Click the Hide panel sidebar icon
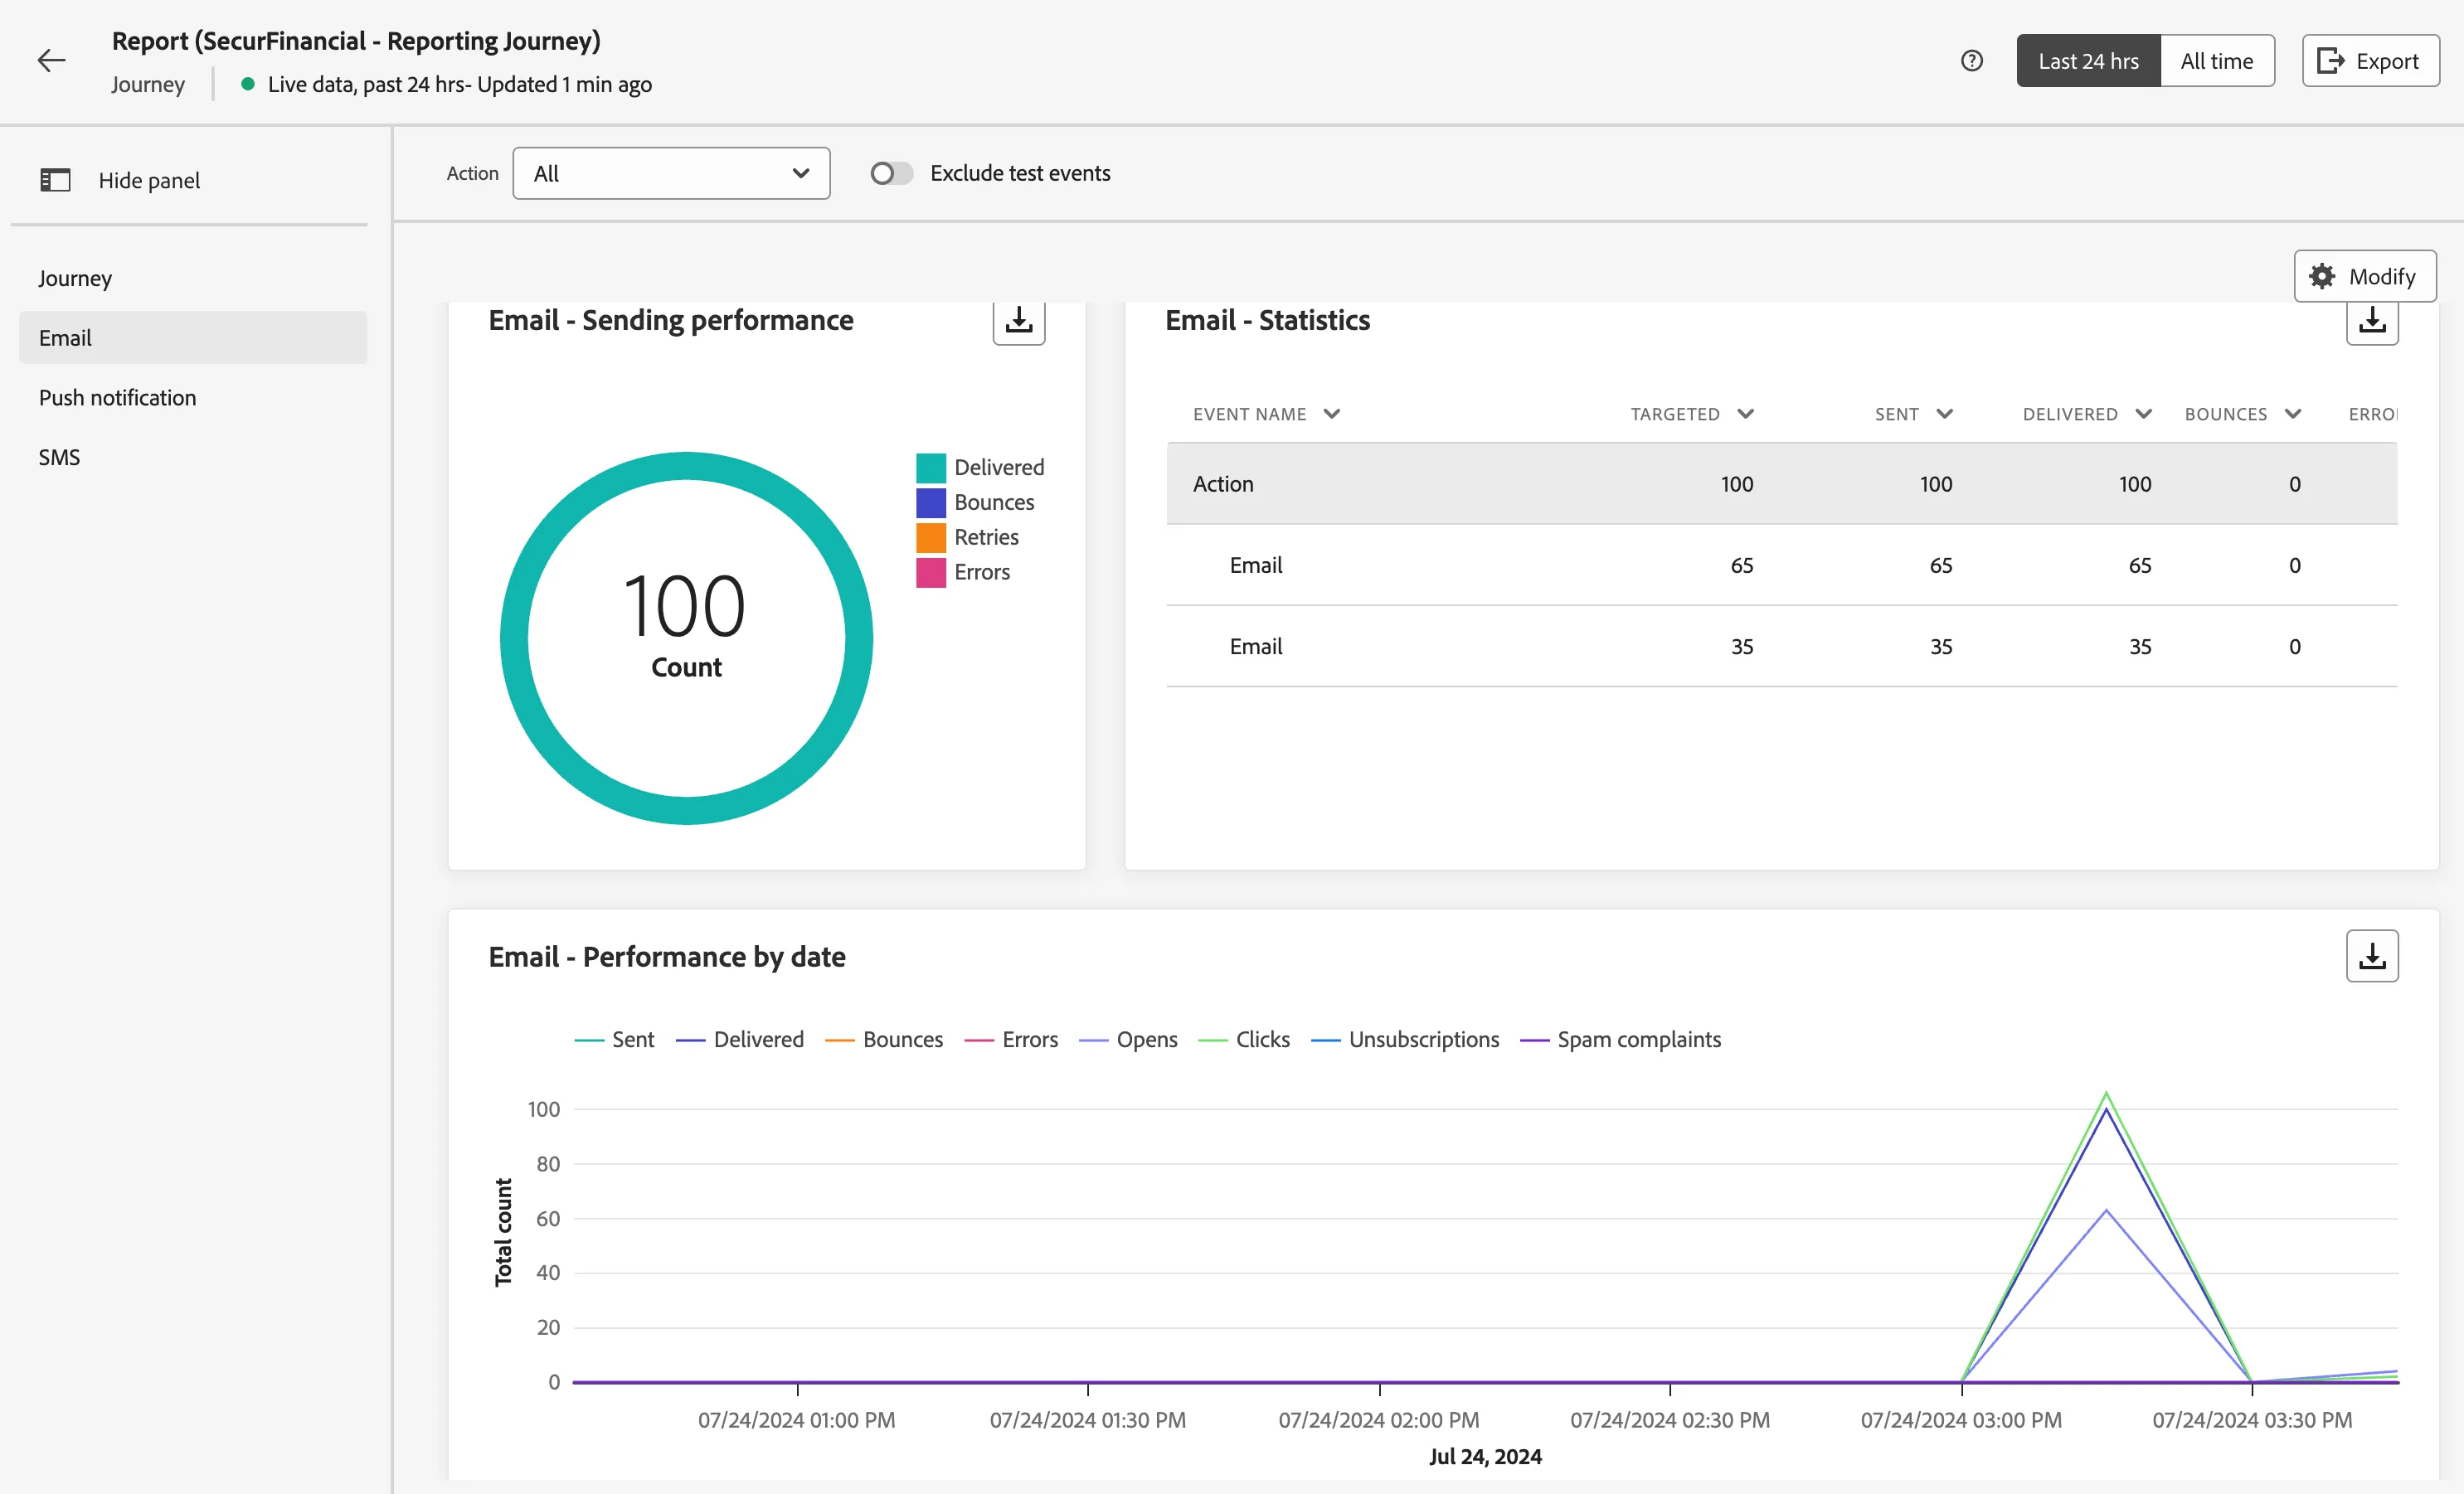The image size is (2464, 1494). [x=55, y=180]
